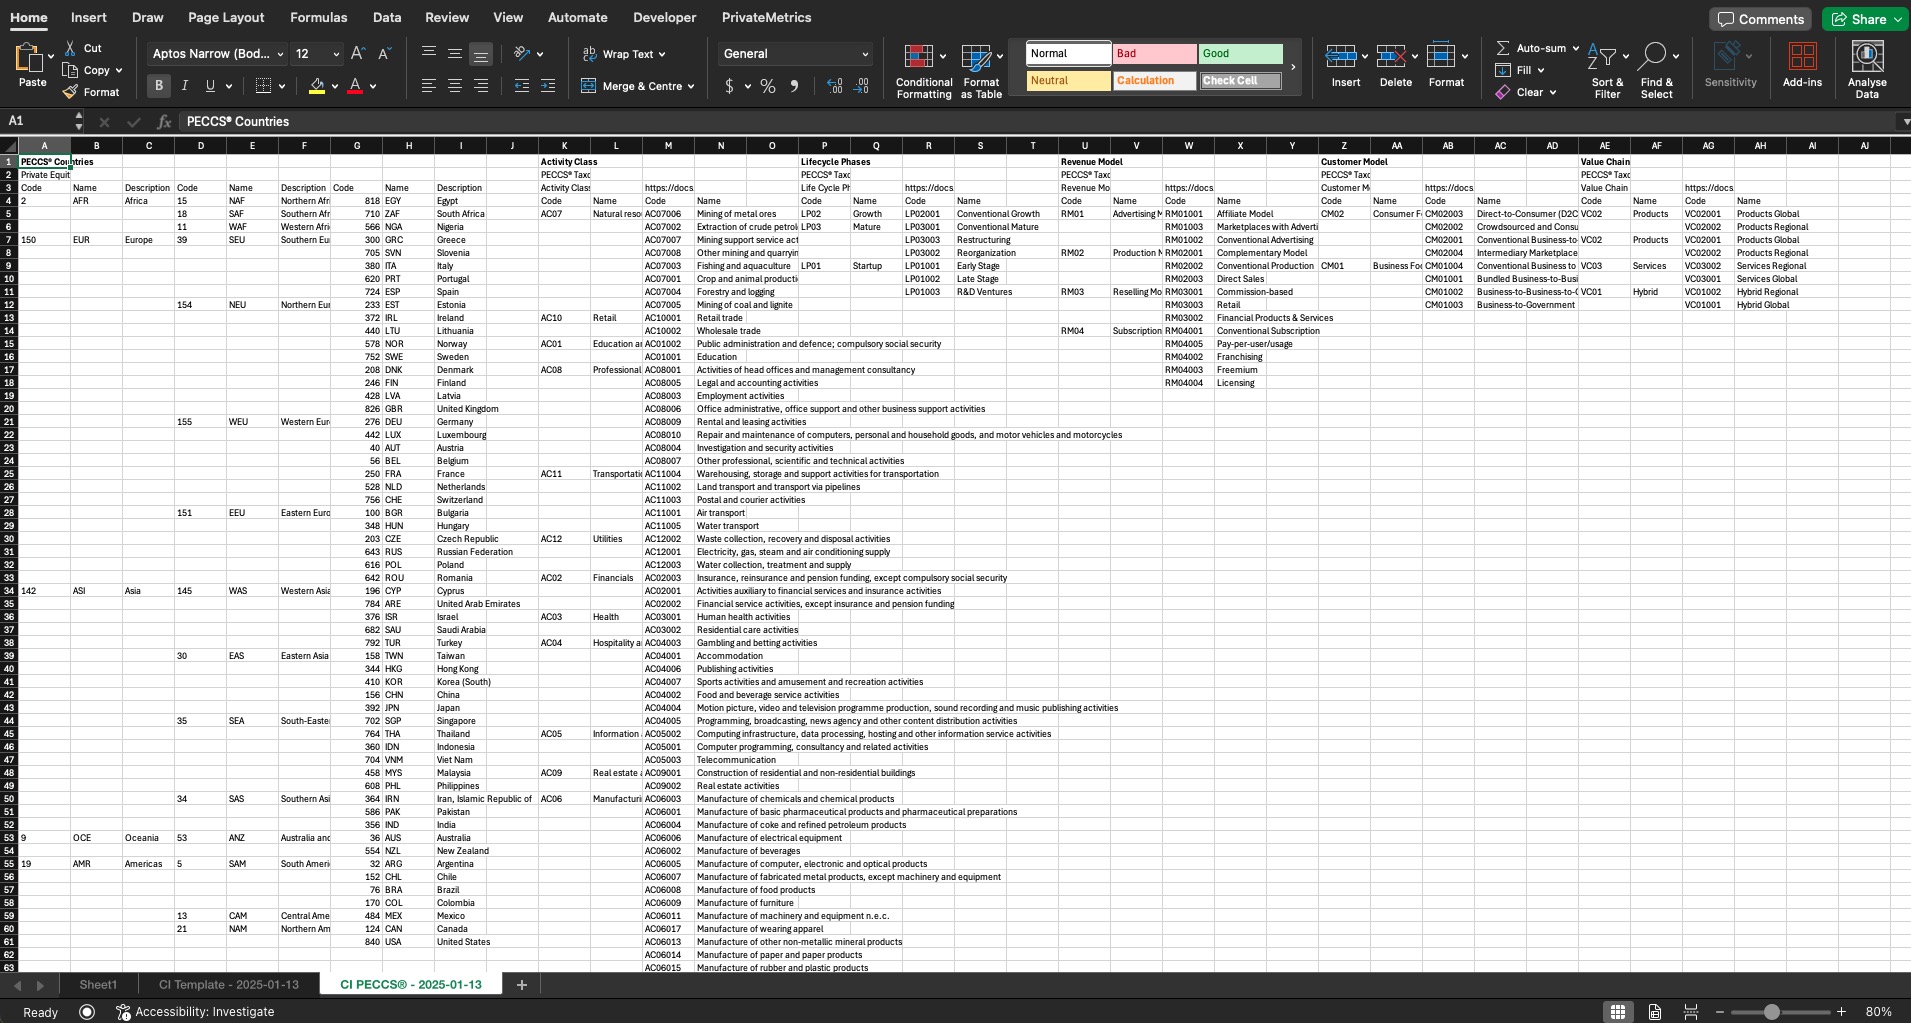The width and height of the screenshot is (1911, 1023).
Task: Open the Comments pane button
Action: point(1760,19)
